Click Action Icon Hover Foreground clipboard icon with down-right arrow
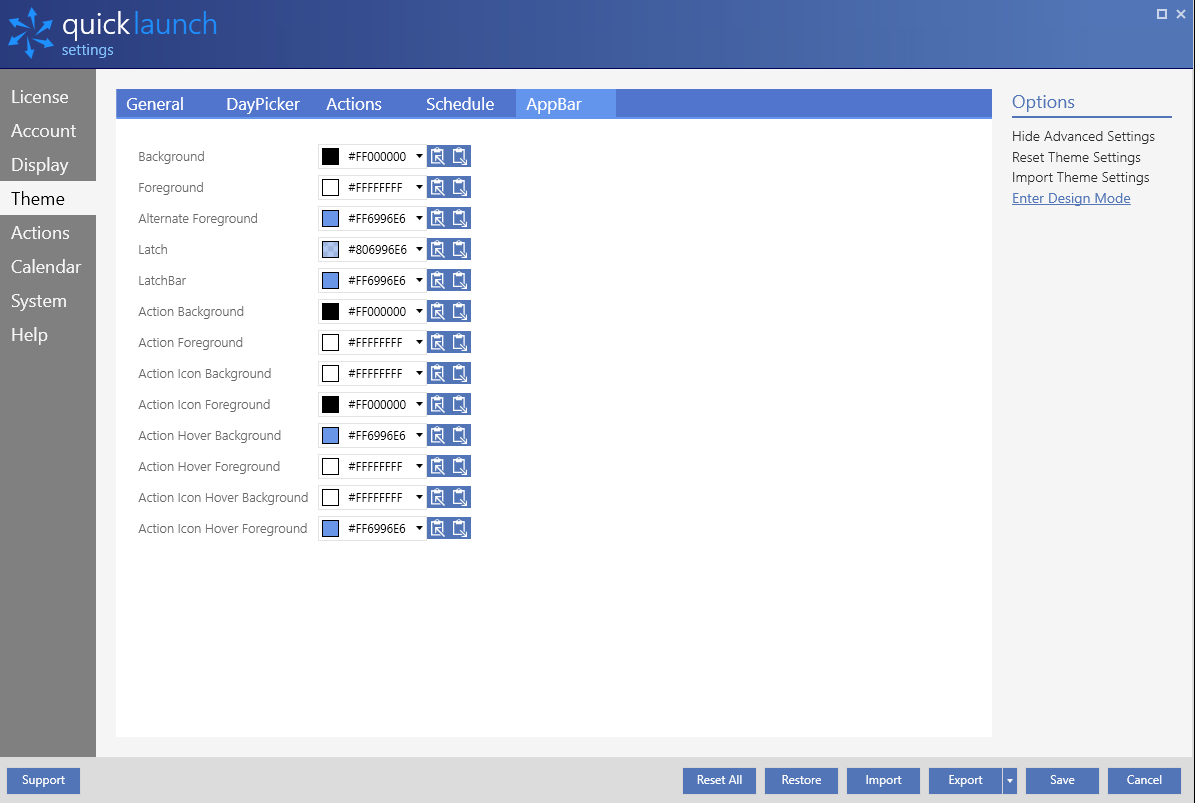 point(460,528)
